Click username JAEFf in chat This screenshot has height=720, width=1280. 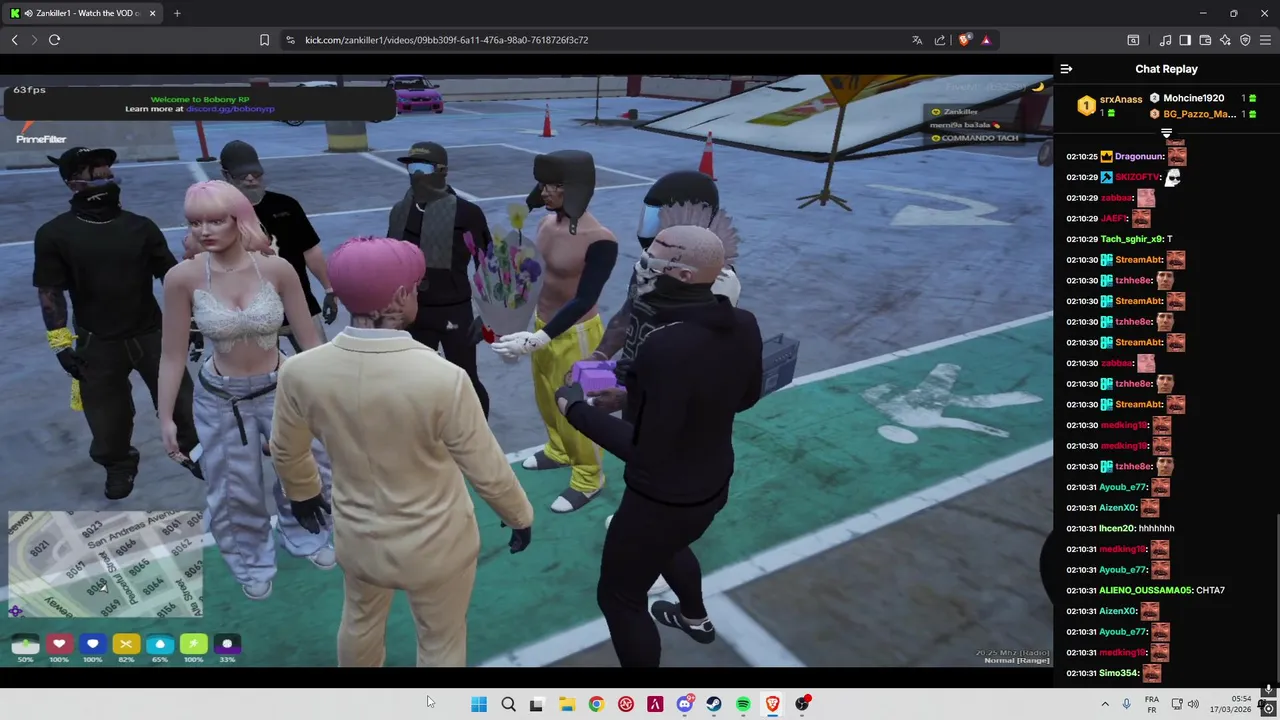[1113, 218]
